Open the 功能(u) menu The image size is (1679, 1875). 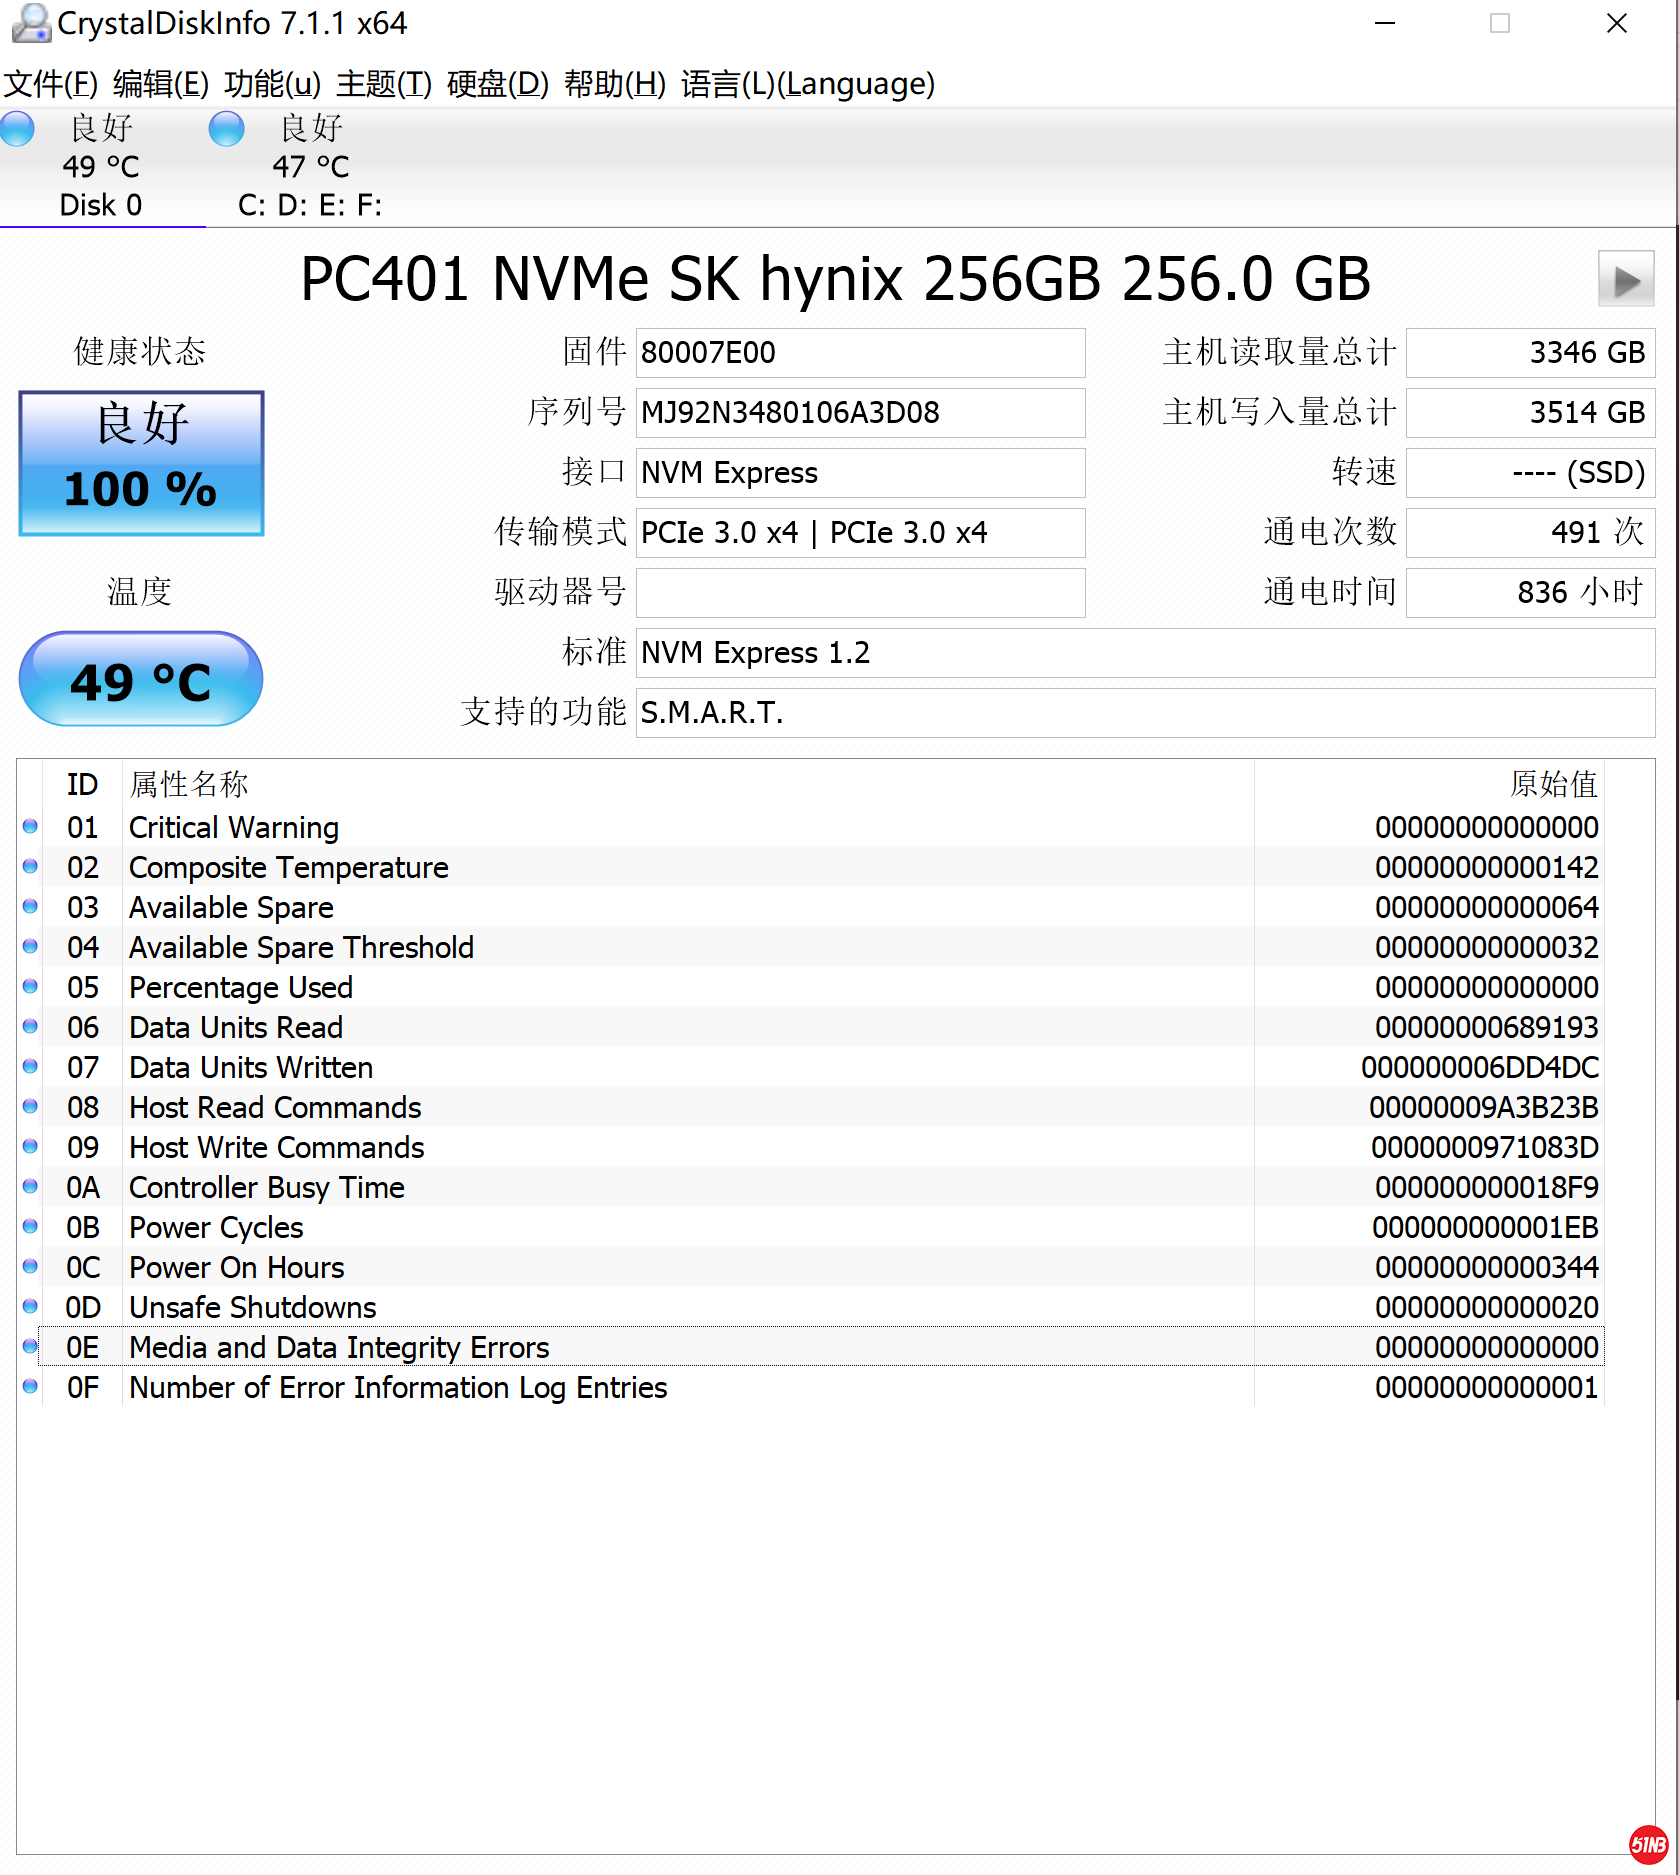(x=272, y=84)
